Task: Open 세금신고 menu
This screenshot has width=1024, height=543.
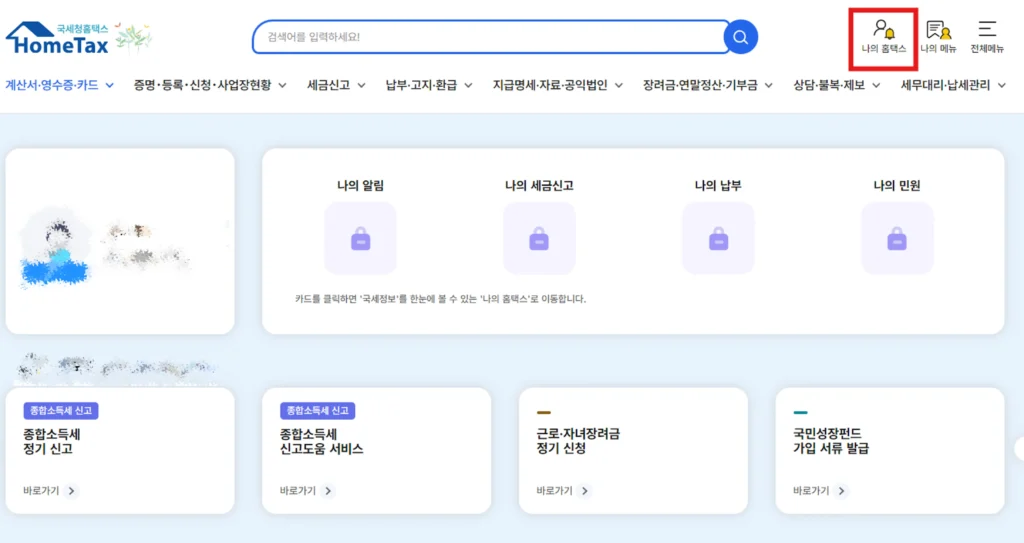Action: 328,86
